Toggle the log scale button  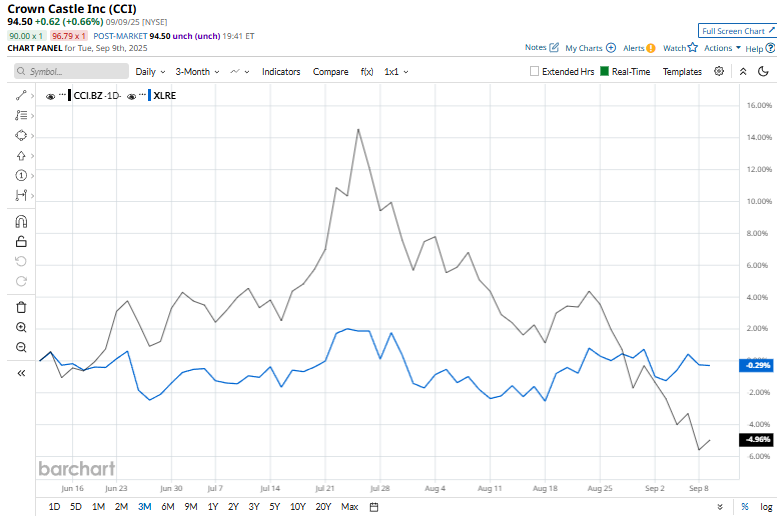(x=766, y=507)
